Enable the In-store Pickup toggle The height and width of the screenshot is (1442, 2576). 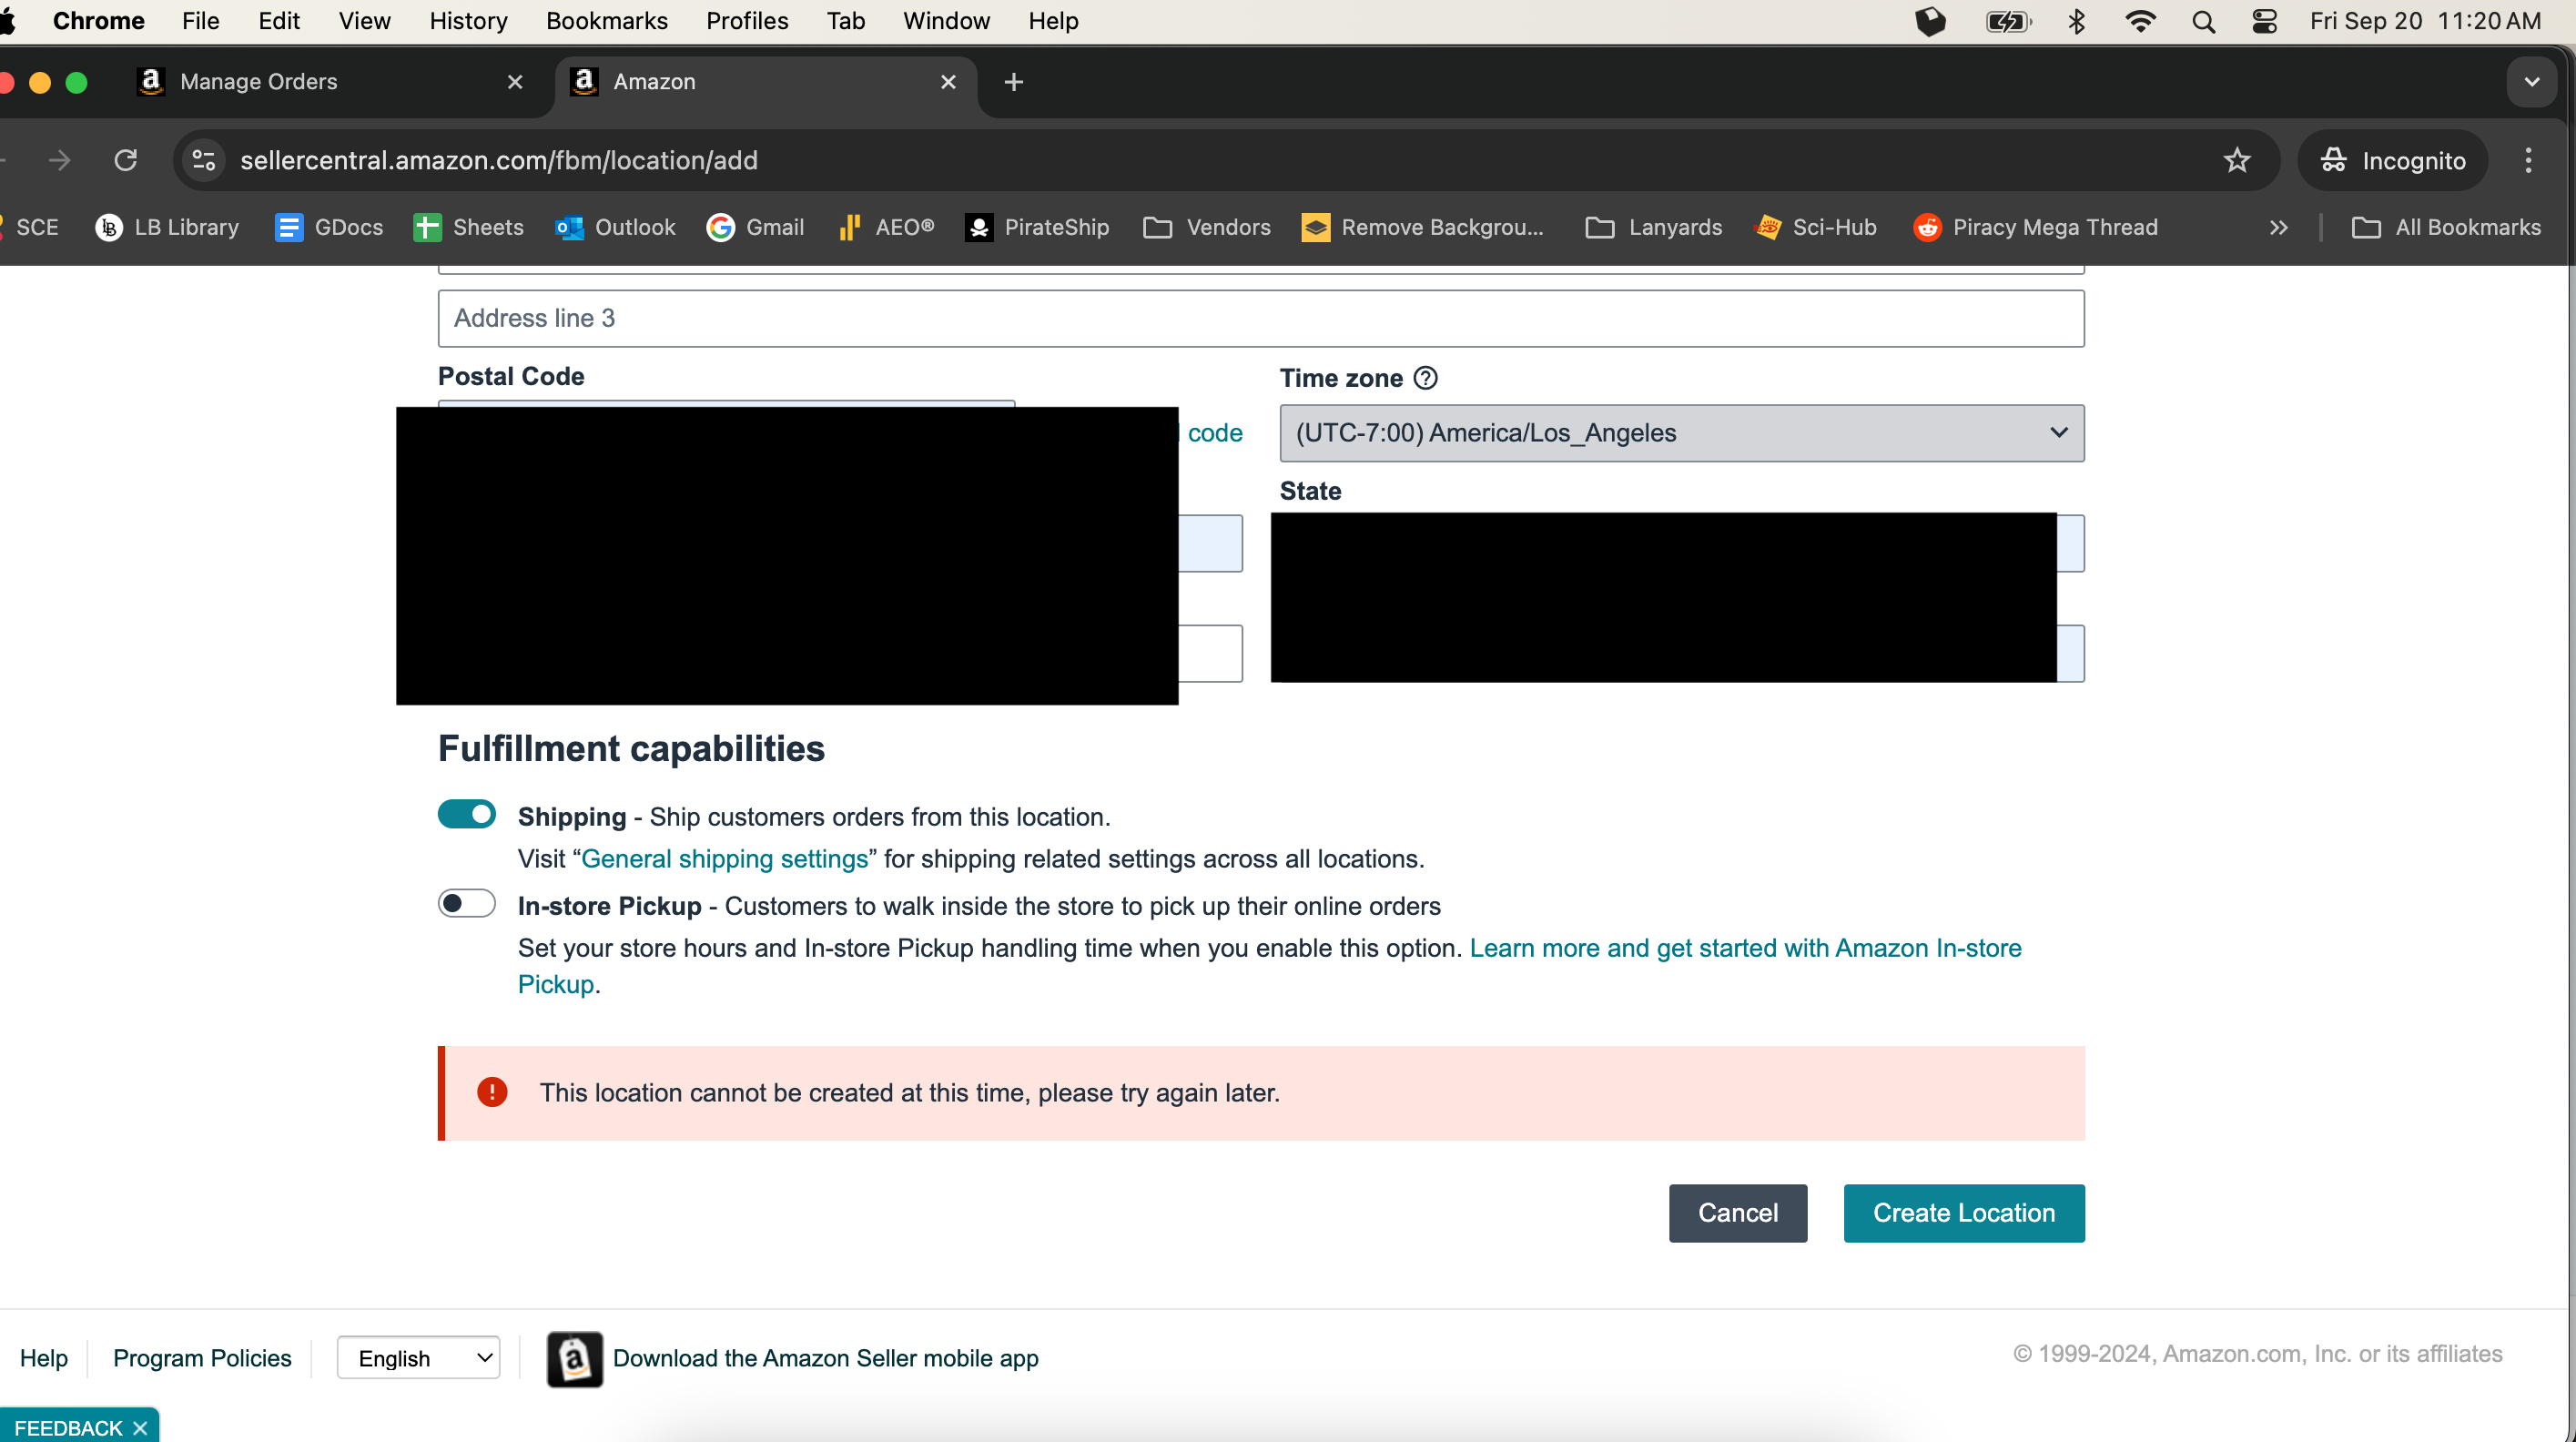(x=467, y=903)
